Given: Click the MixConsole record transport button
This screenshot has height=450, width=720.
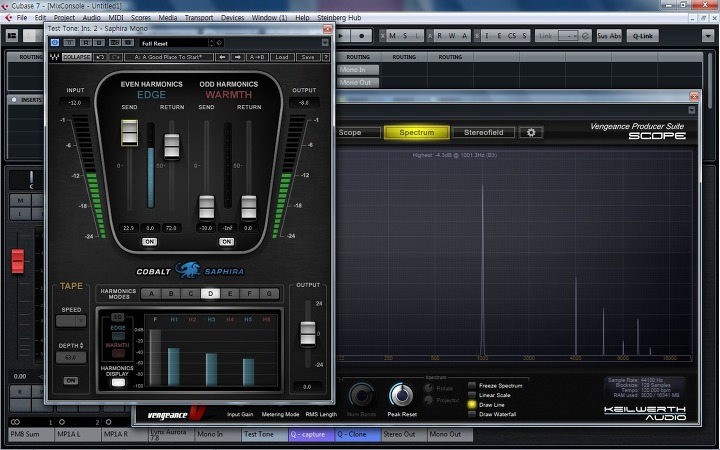Looking at the screenshot, I should [x=361, y=36].
